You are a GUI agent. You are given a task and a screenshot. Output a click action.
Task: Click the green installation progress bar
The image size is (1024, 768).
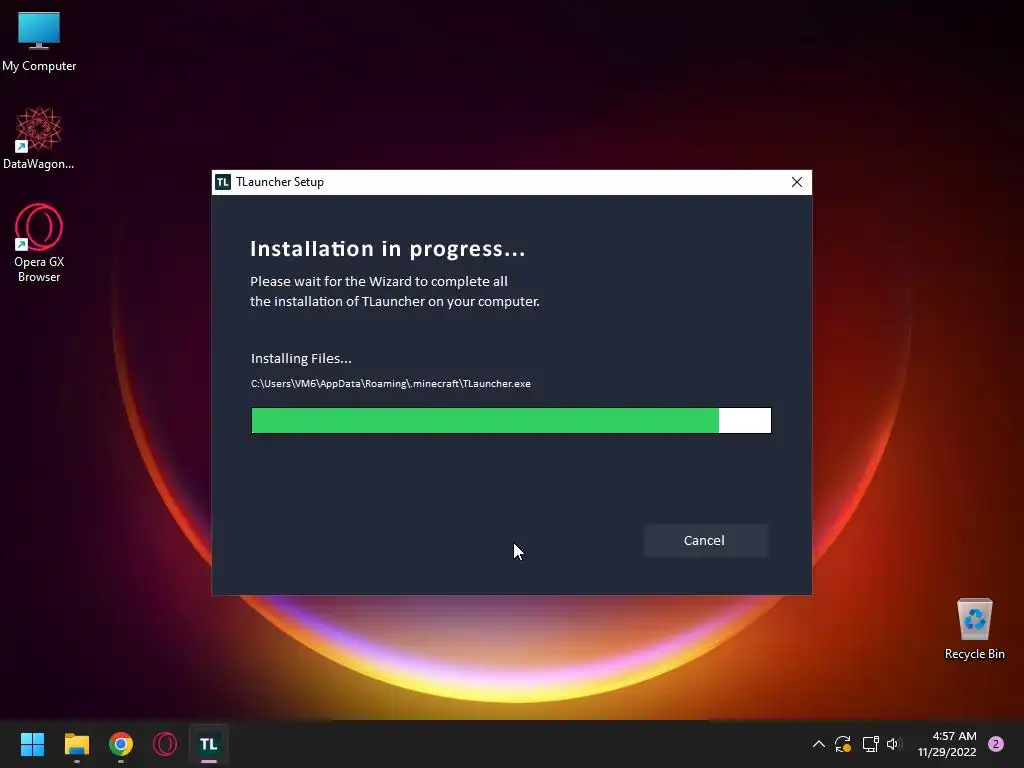[x=511, y=421]
